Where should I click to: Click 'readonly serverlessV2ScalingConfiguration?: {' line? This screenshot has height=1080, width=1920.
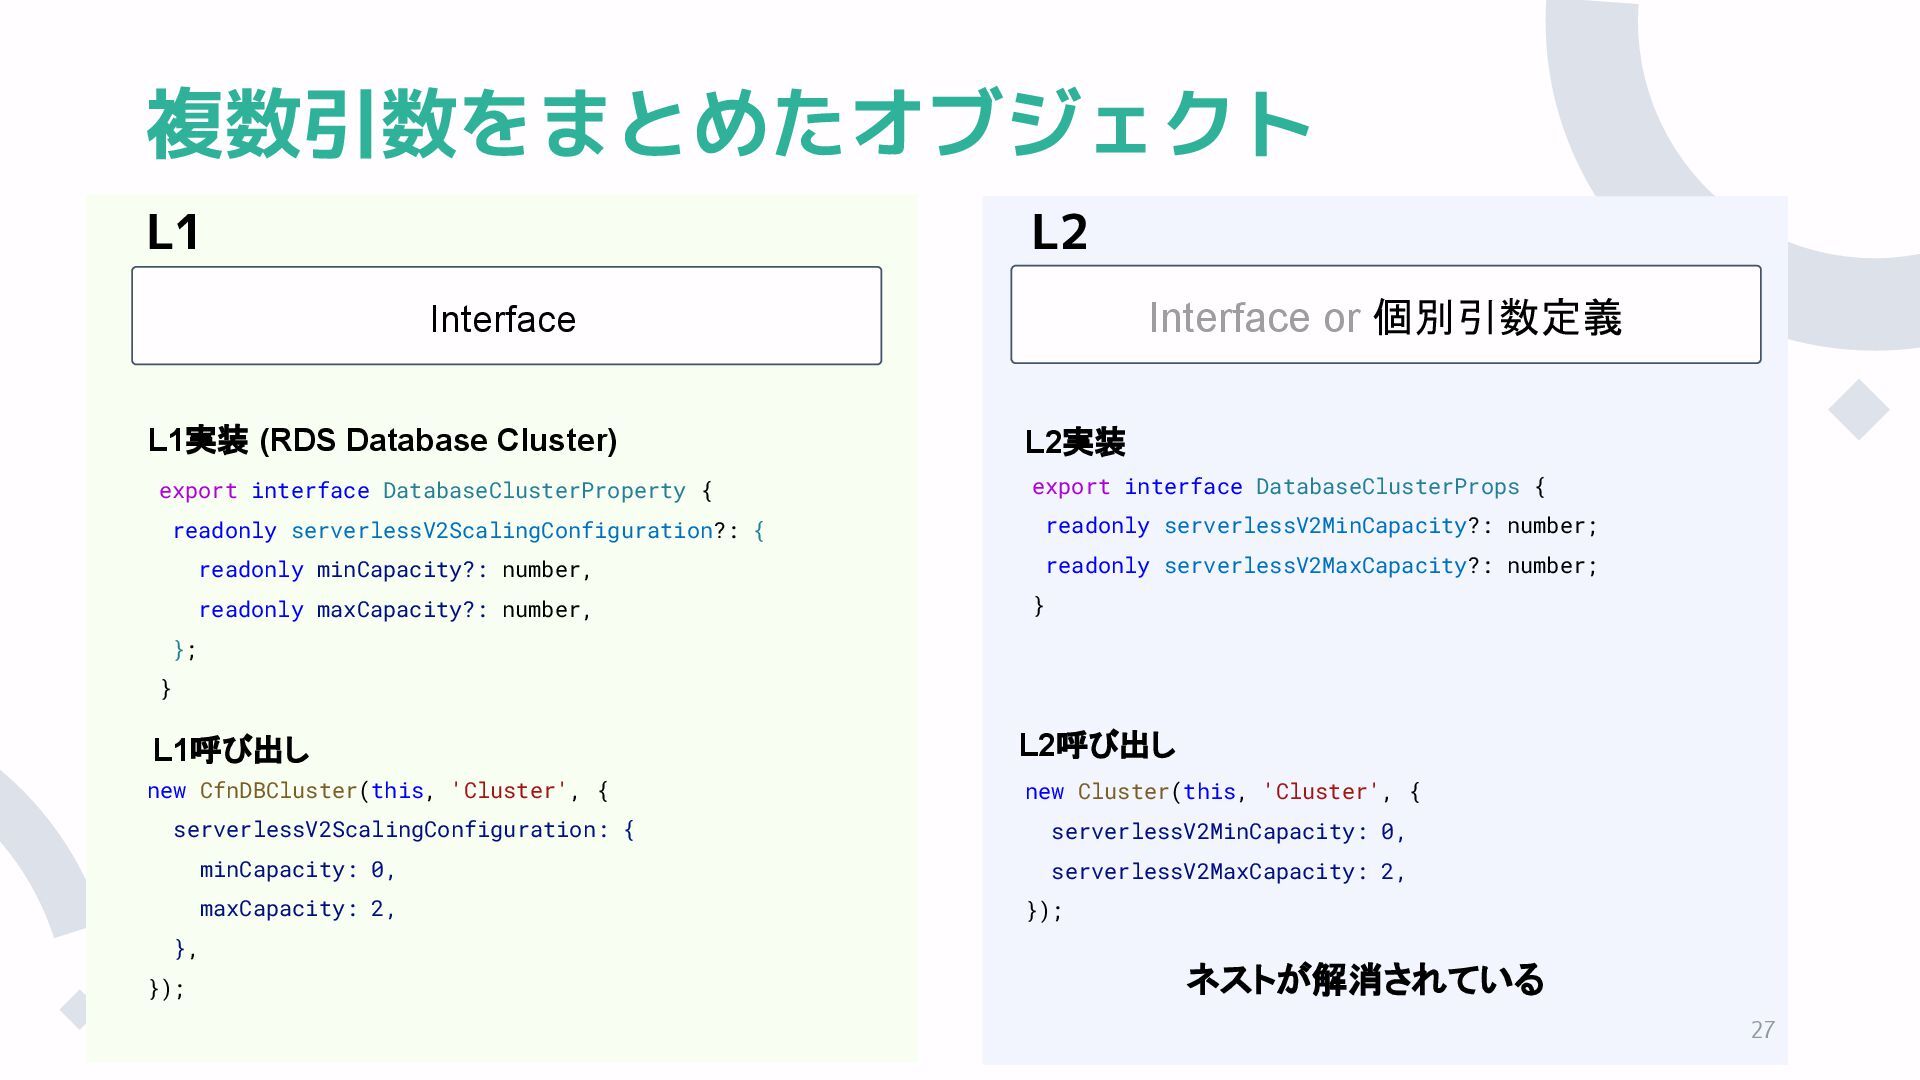(x=468, y=531)
